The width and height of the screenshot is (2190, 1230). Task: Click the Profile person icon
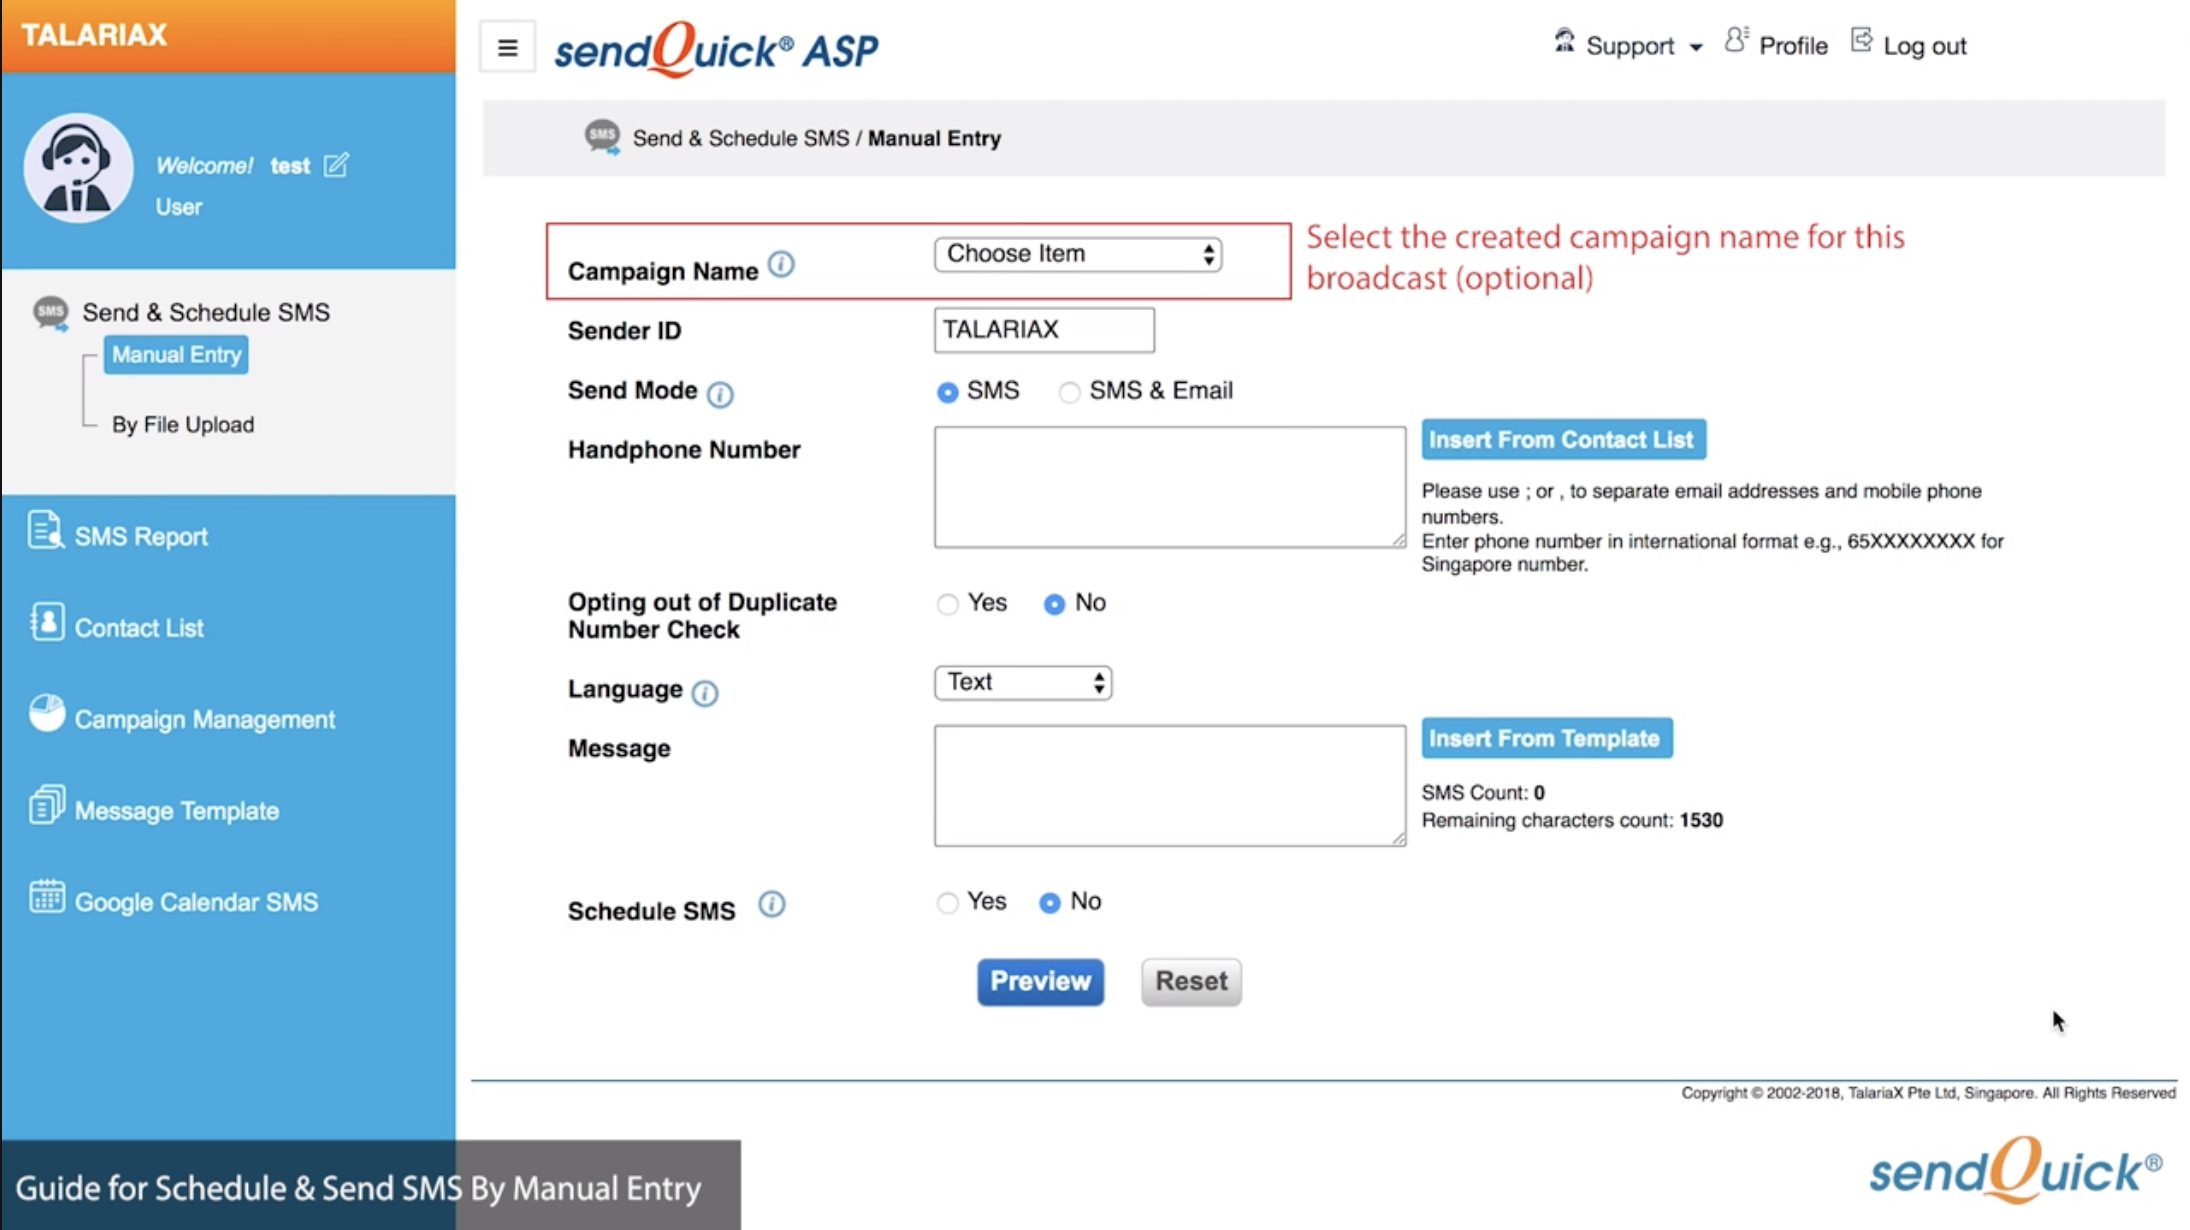point(1737,41)
